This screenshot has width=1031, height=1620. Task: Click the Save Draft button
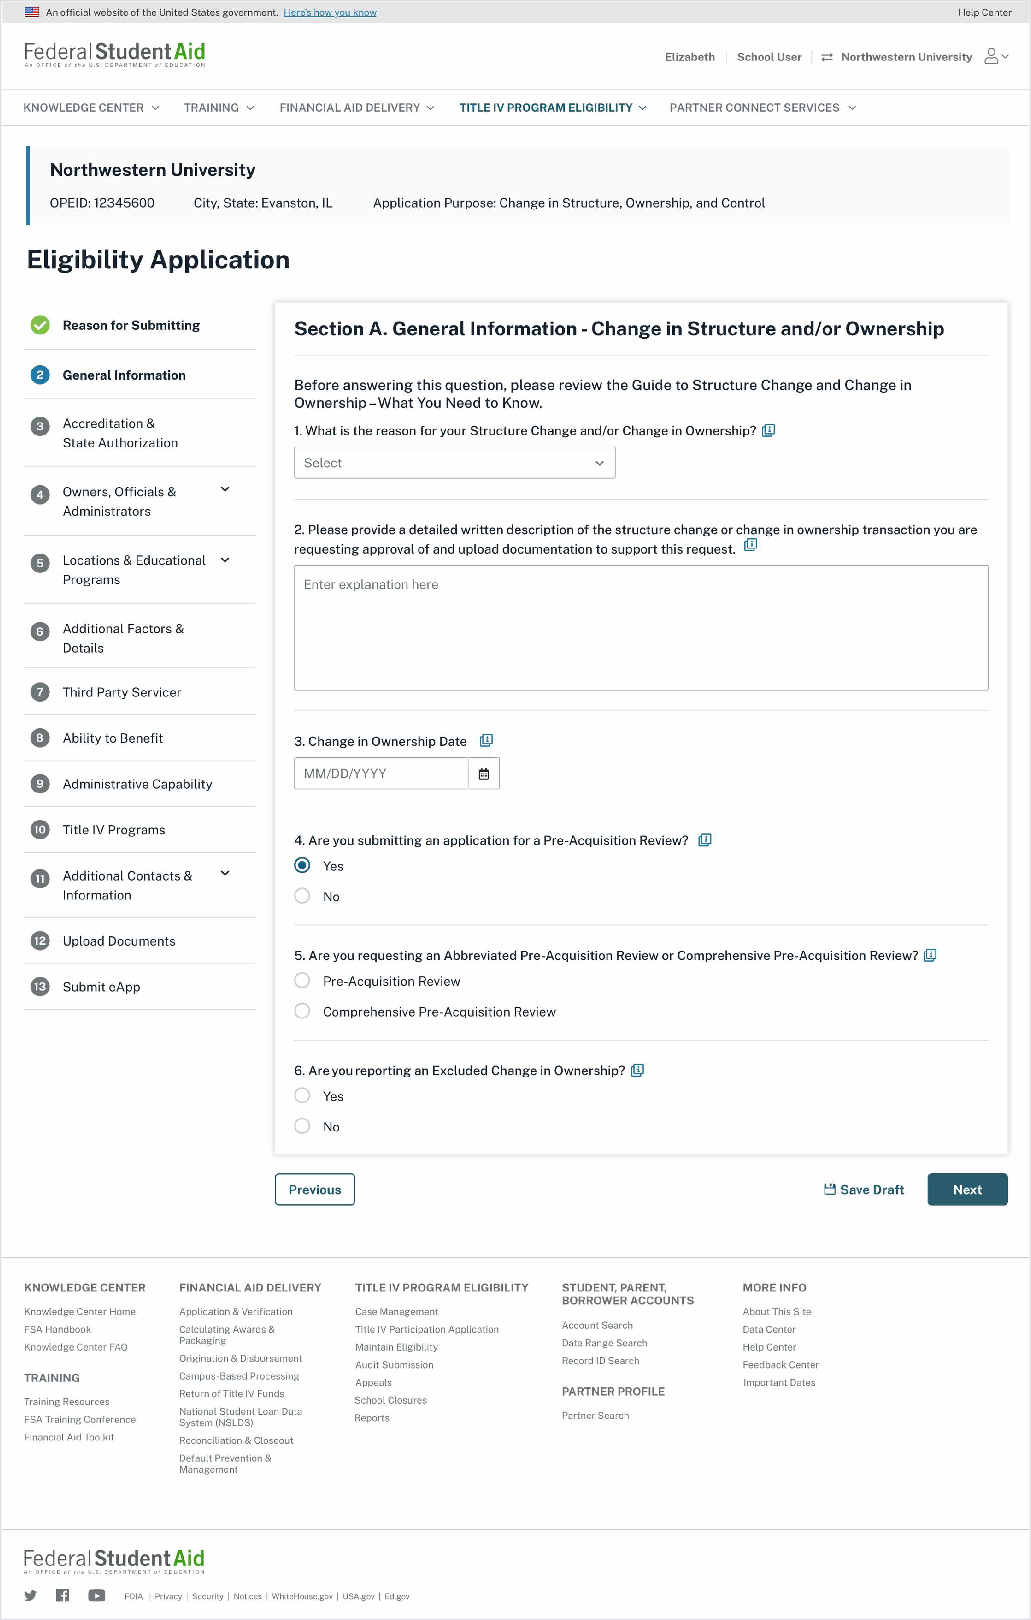[864, 1190]
